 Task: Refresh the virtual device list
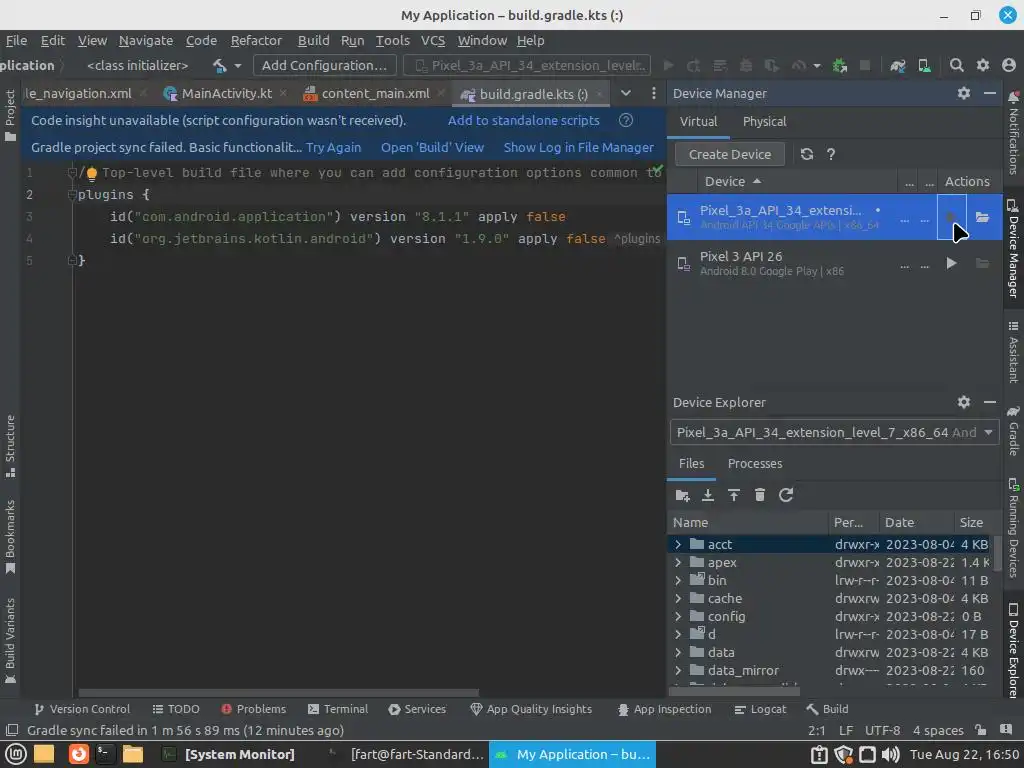tap(807, 154)
